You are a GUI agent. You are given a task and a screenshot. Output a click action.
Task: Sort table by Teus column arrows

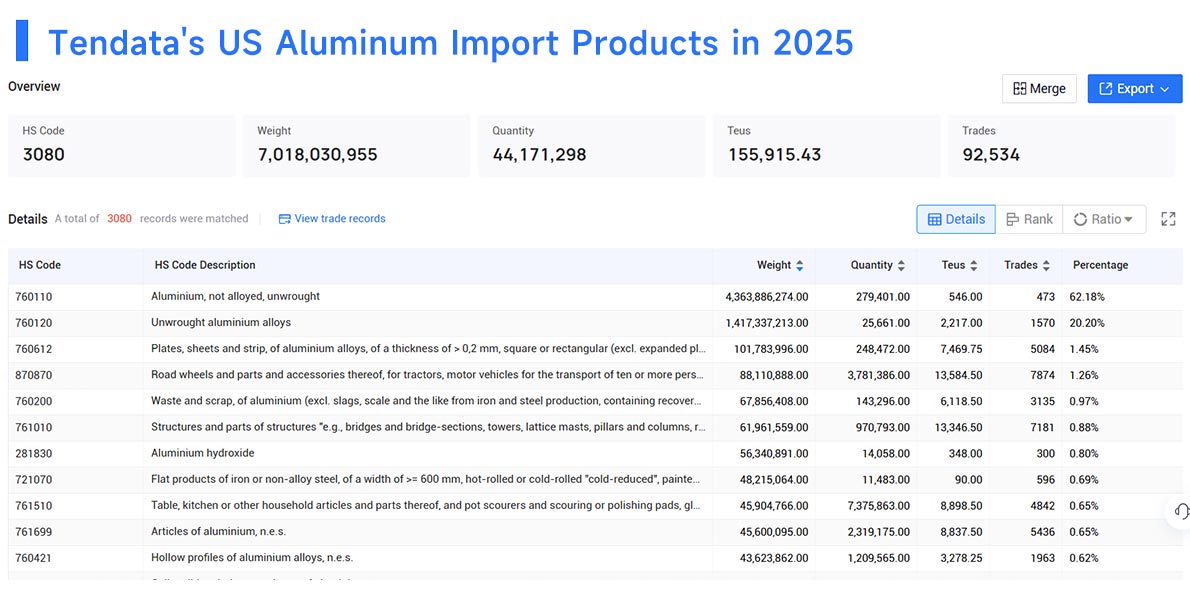(974, 266)
